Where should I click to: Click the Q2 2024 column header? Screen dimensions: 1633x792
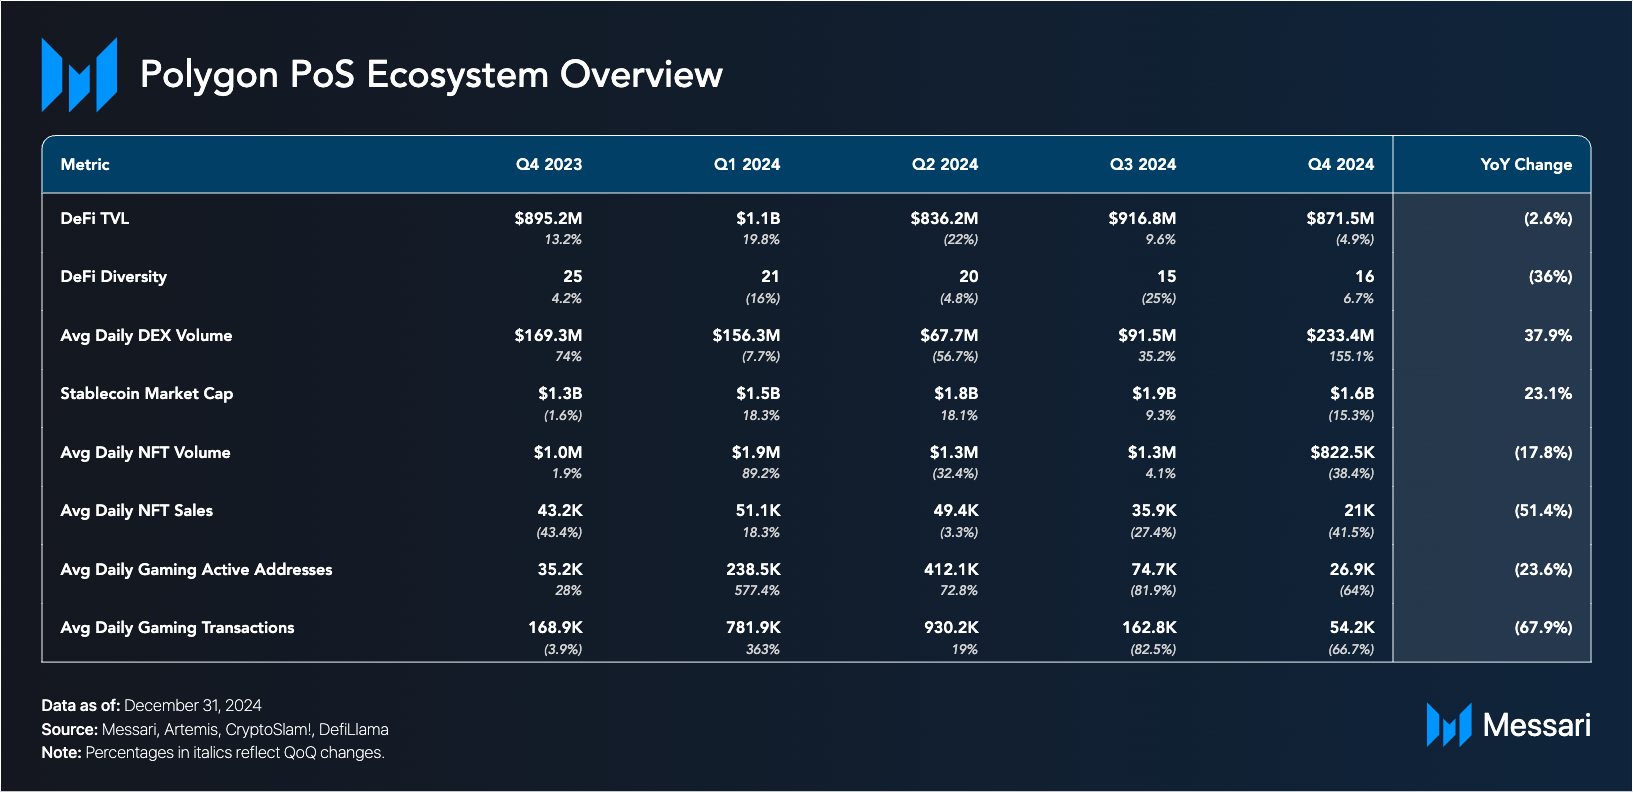[x=944, y=164]
